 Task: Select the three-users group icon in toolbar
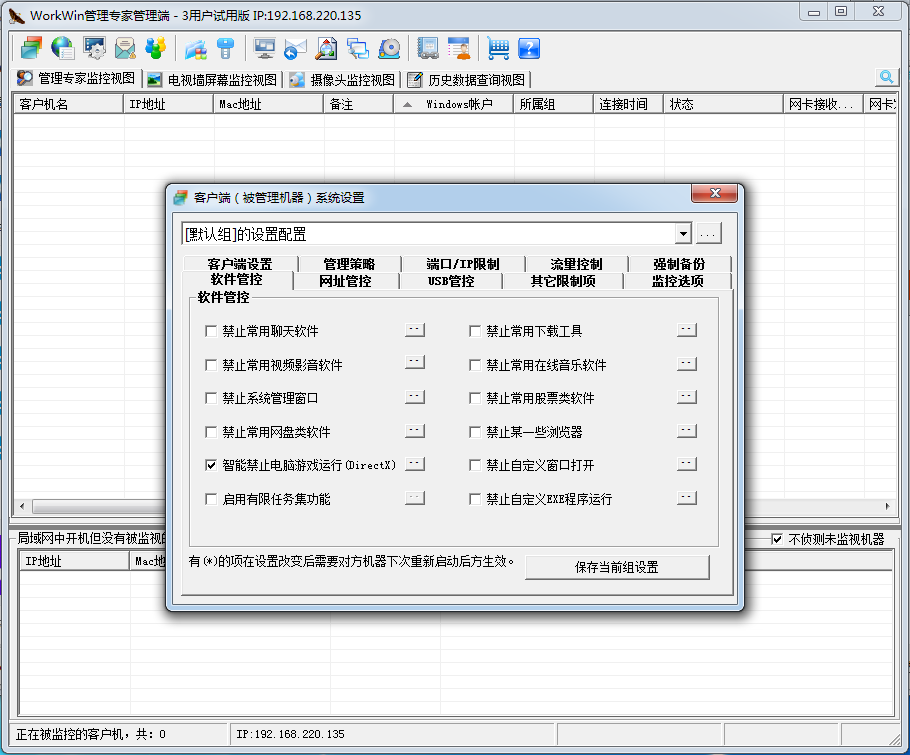coord(158,48)
